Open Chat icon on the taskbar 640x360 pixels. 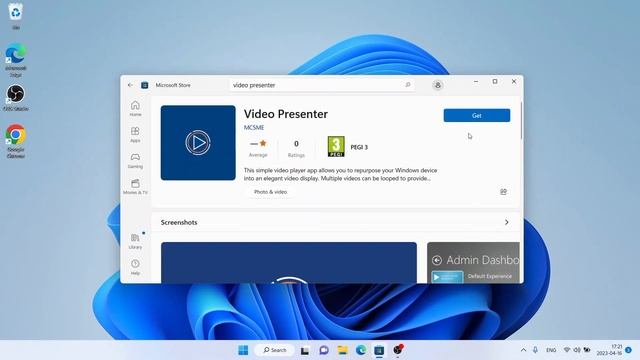(324, 350)
